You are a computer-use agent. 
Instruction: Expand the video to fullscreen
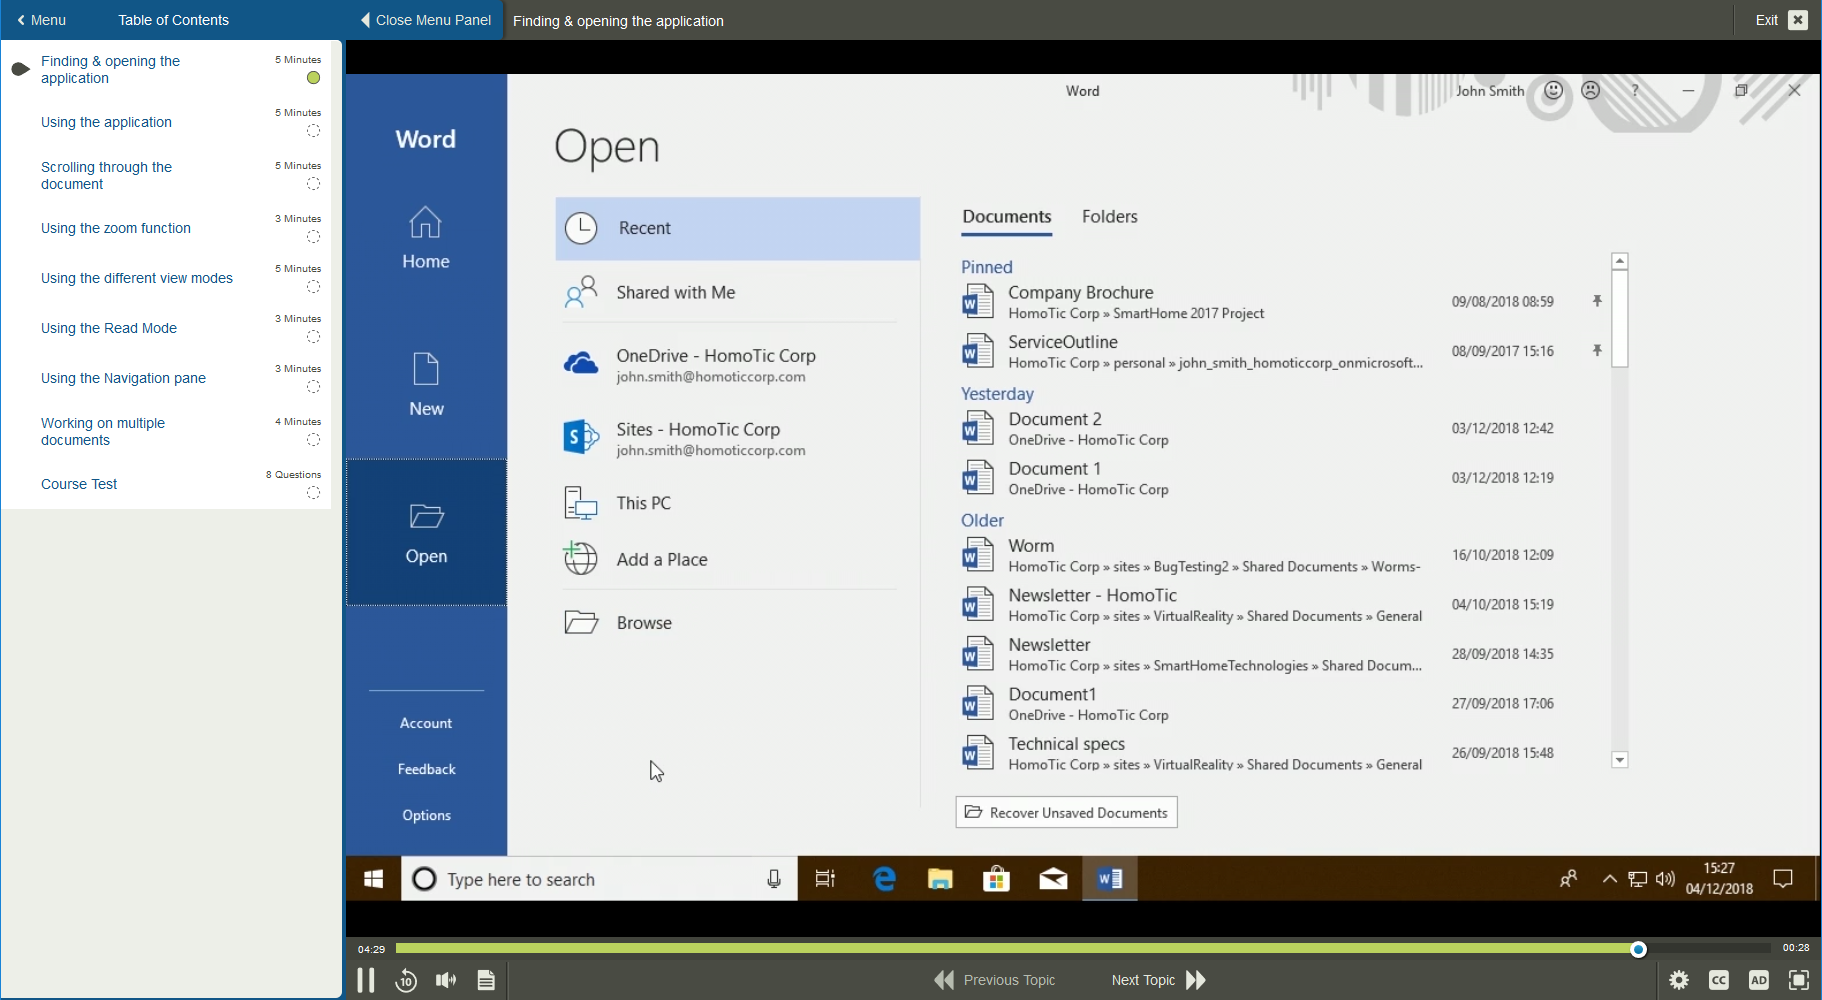1799,980
